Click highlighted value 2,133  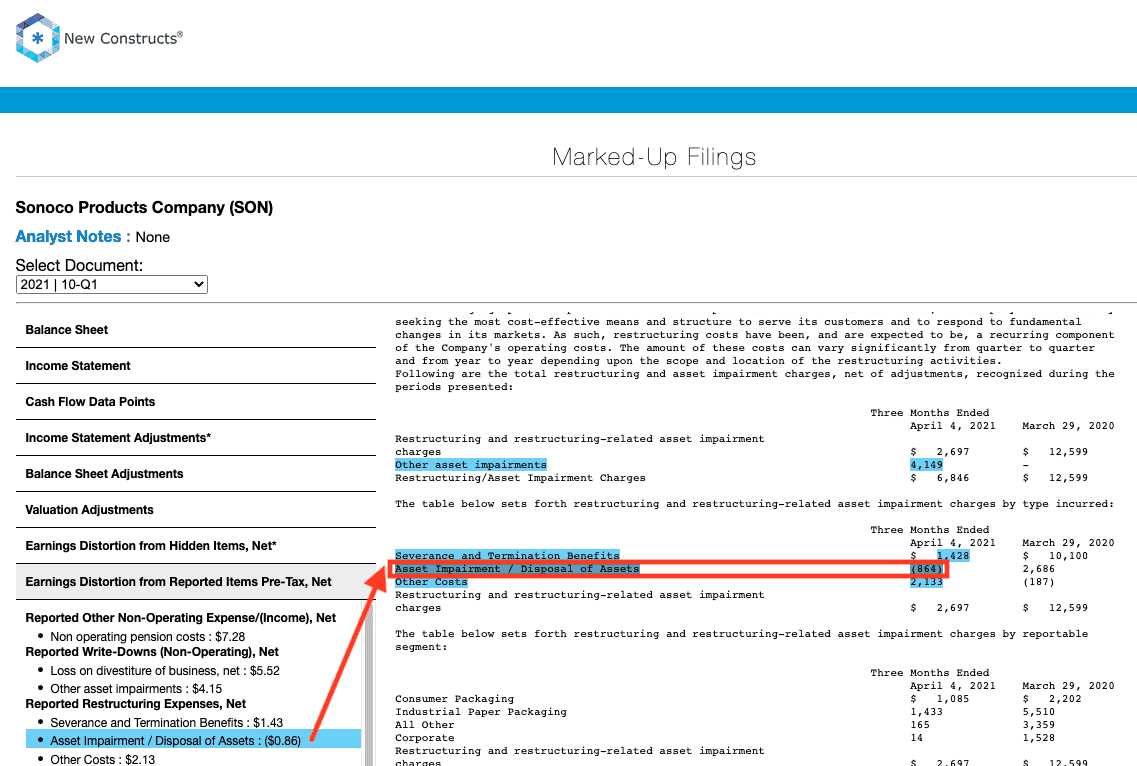927,582
